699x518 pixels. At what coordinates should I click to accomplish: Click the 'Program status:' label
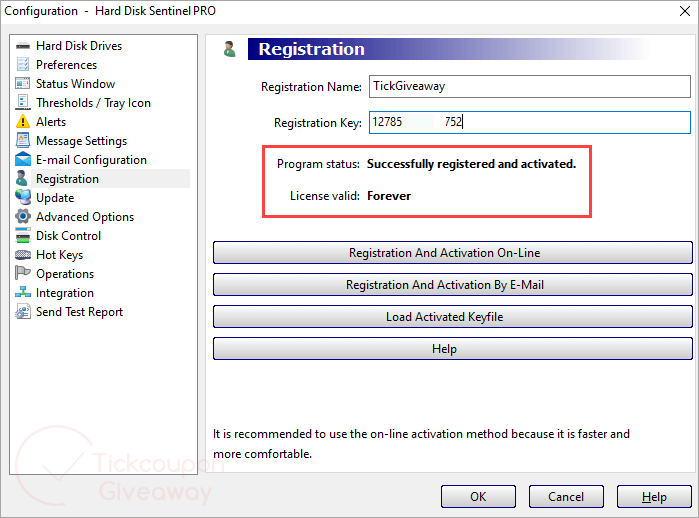tap(318, 164)
